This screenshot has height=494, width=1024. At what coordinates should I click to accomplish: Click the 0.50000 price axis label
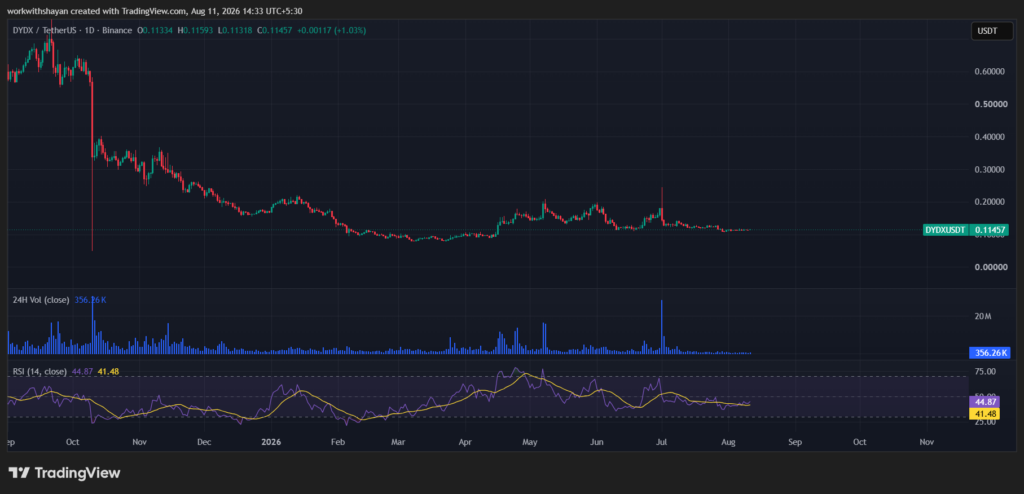pyautogui.click(x=990, y=104)
